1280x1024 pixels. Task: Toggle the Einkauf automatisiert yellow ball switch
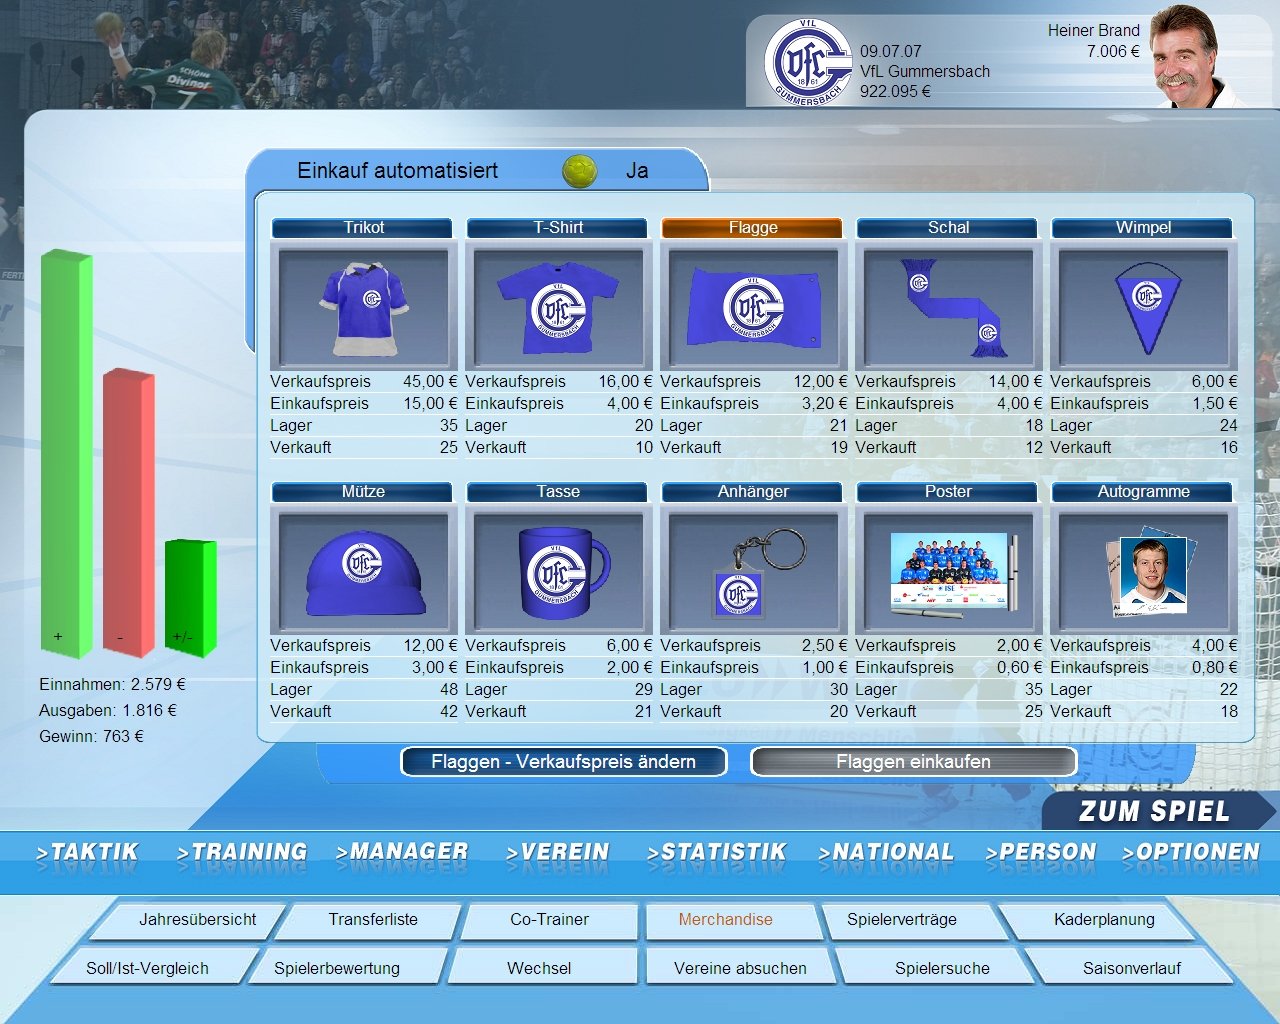coord(579,171)
